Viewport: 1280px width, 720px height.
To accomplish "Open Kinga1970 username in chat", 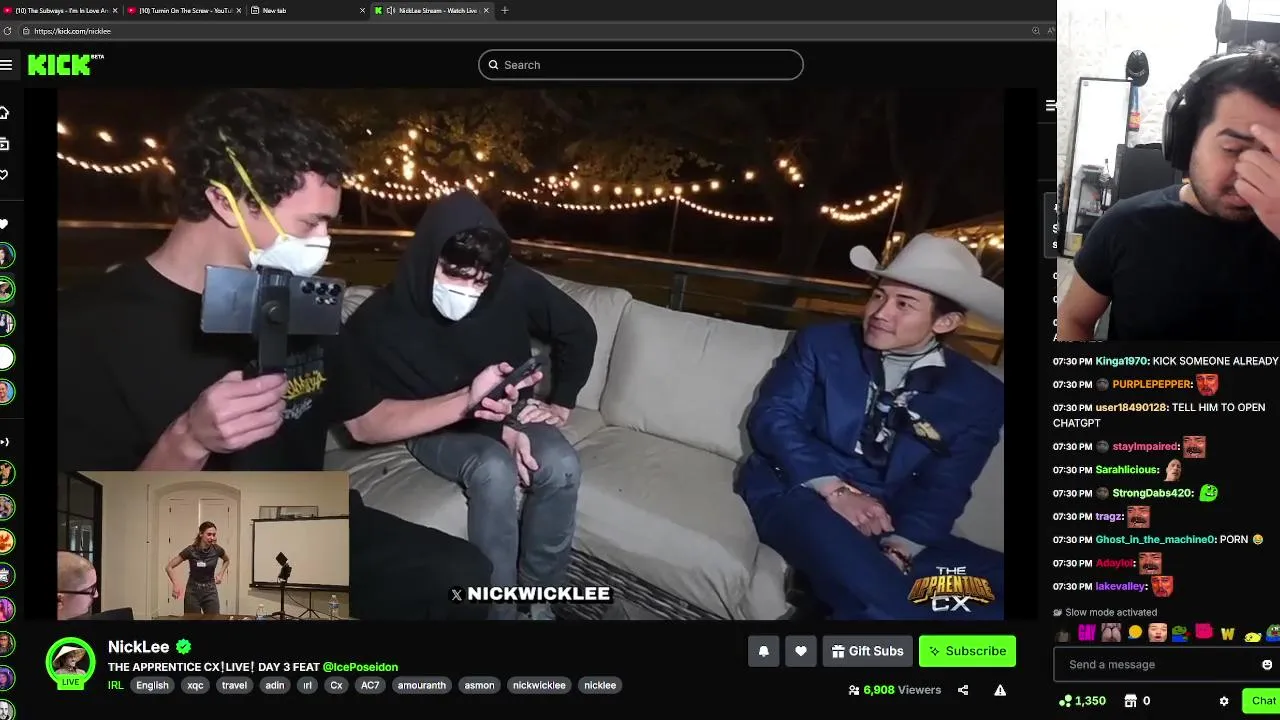I will [x=1122, y=361].
